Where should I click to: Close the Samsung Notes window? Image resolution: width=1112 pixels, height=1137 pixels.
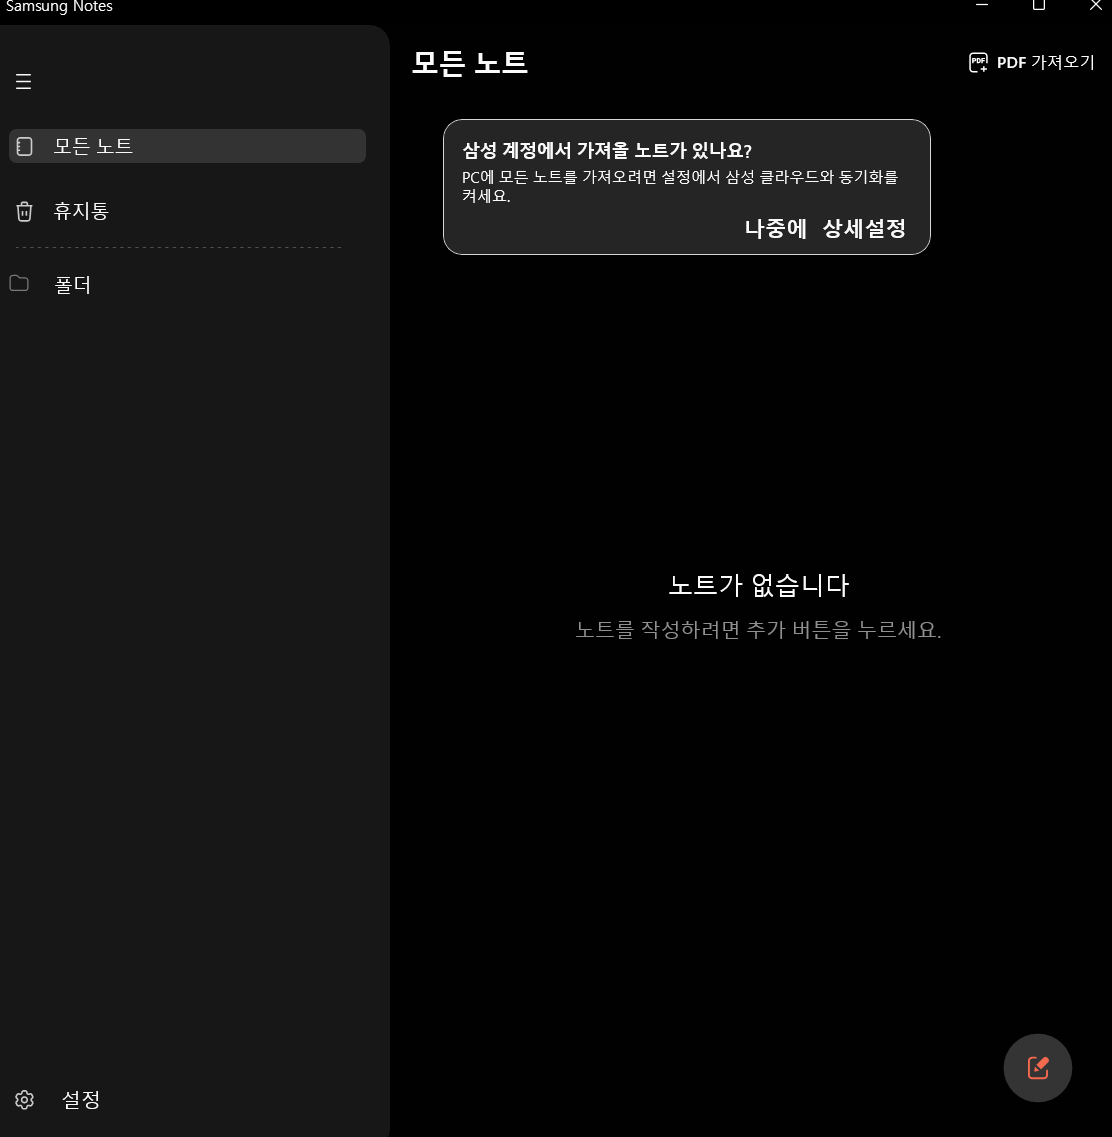click(x=1095, y=6)
